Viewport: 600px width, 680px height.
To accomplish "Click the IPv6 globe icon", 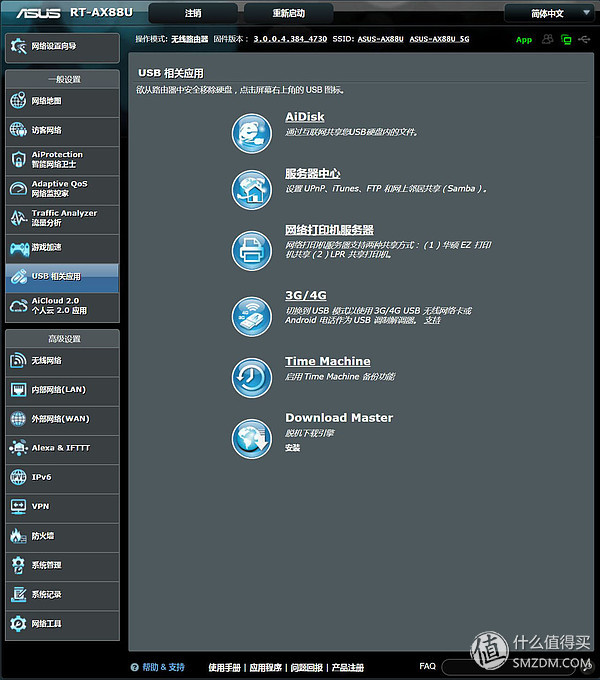I will 18,477.
